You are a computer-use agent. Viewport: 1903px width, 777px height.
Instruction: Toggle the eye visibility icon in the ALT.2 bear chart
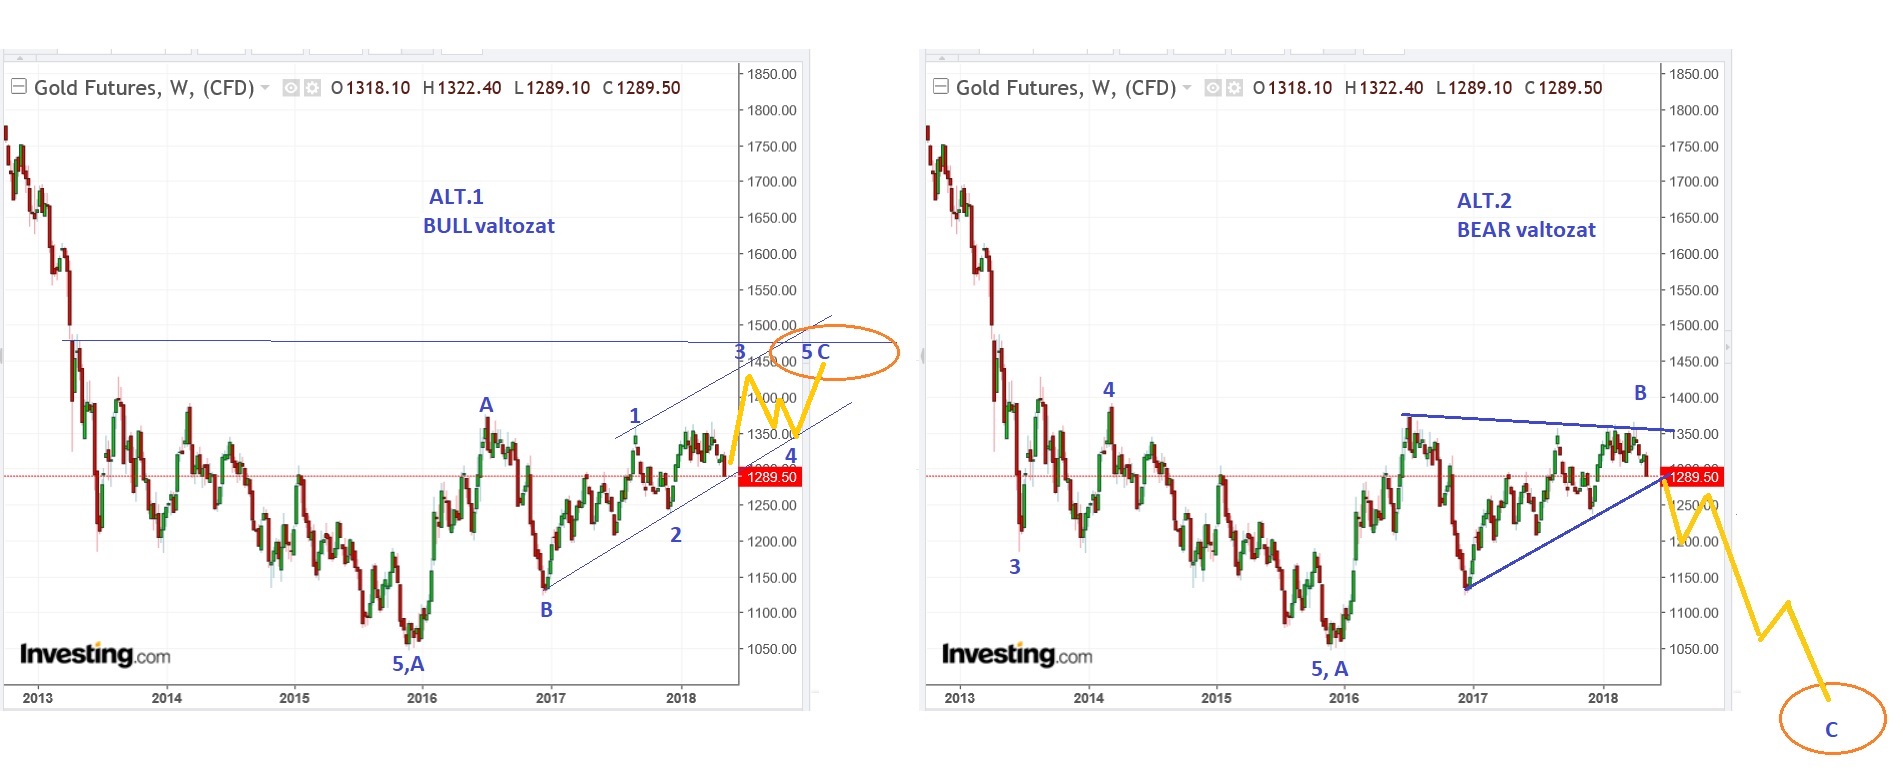click(x=1213, y=88)
